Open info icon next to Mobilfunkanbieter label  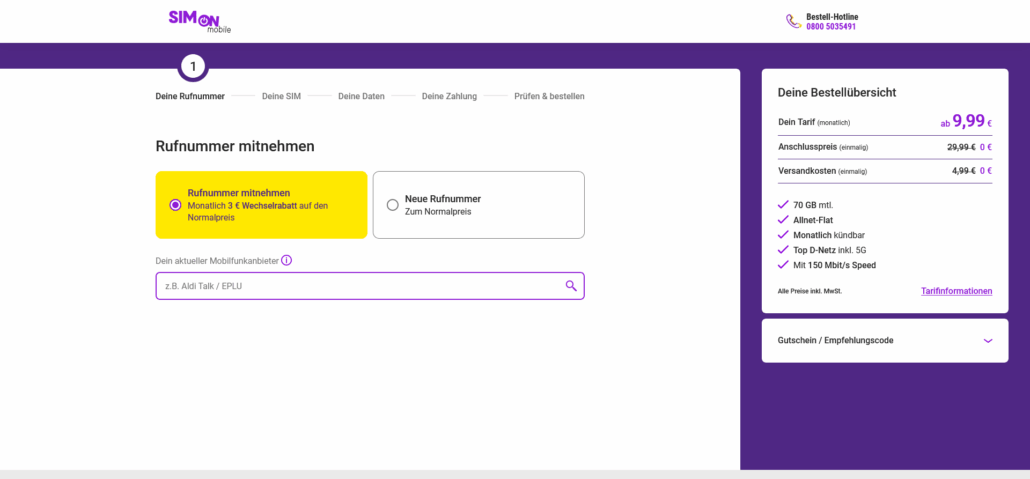coord(286,260)
